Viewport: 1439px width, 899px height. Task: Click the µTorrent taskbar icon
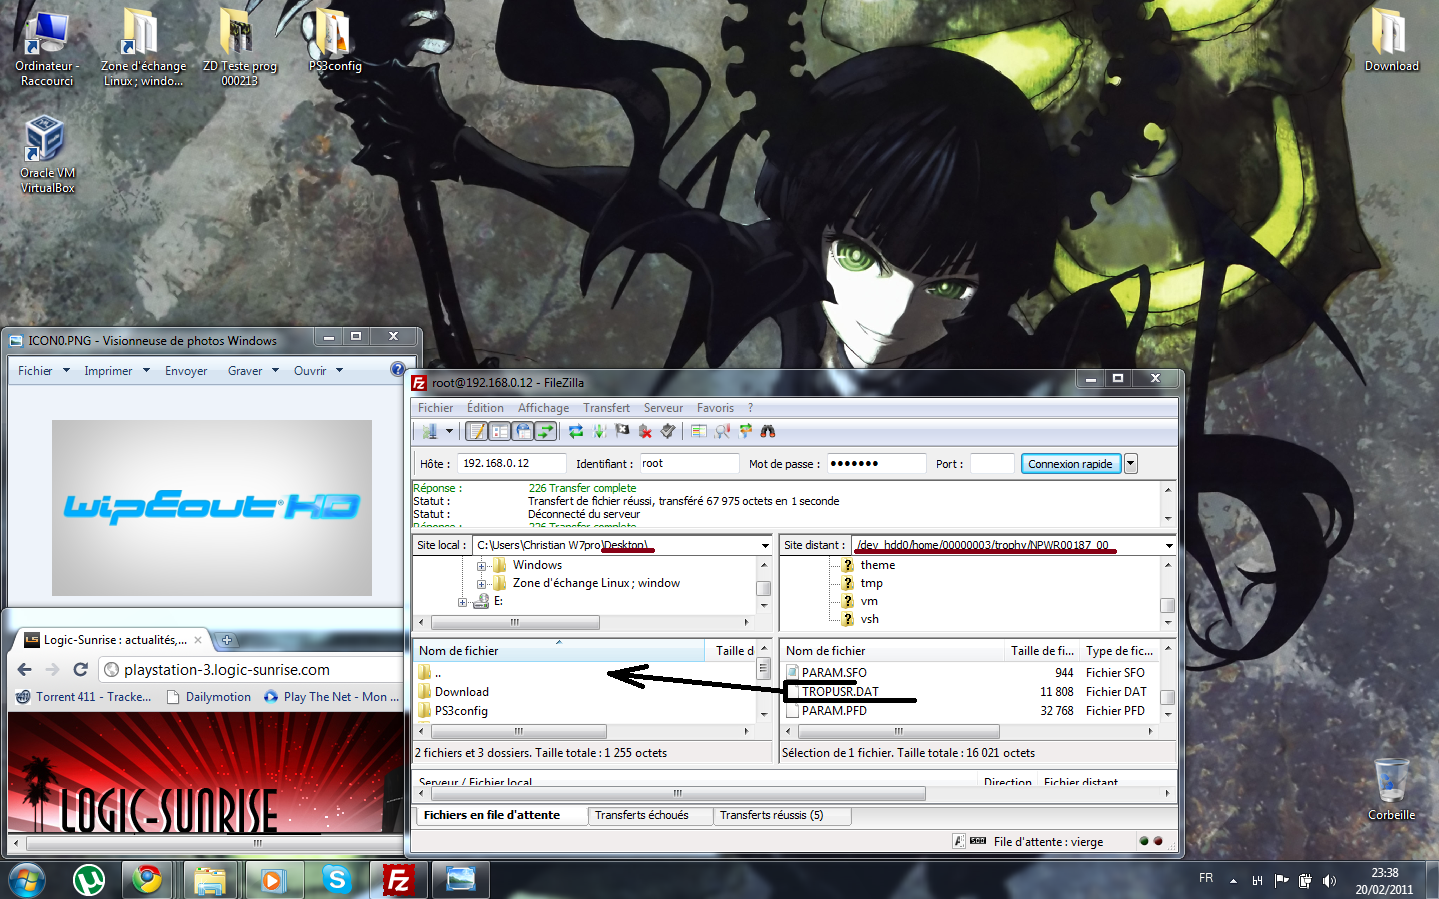coord(89,880)
